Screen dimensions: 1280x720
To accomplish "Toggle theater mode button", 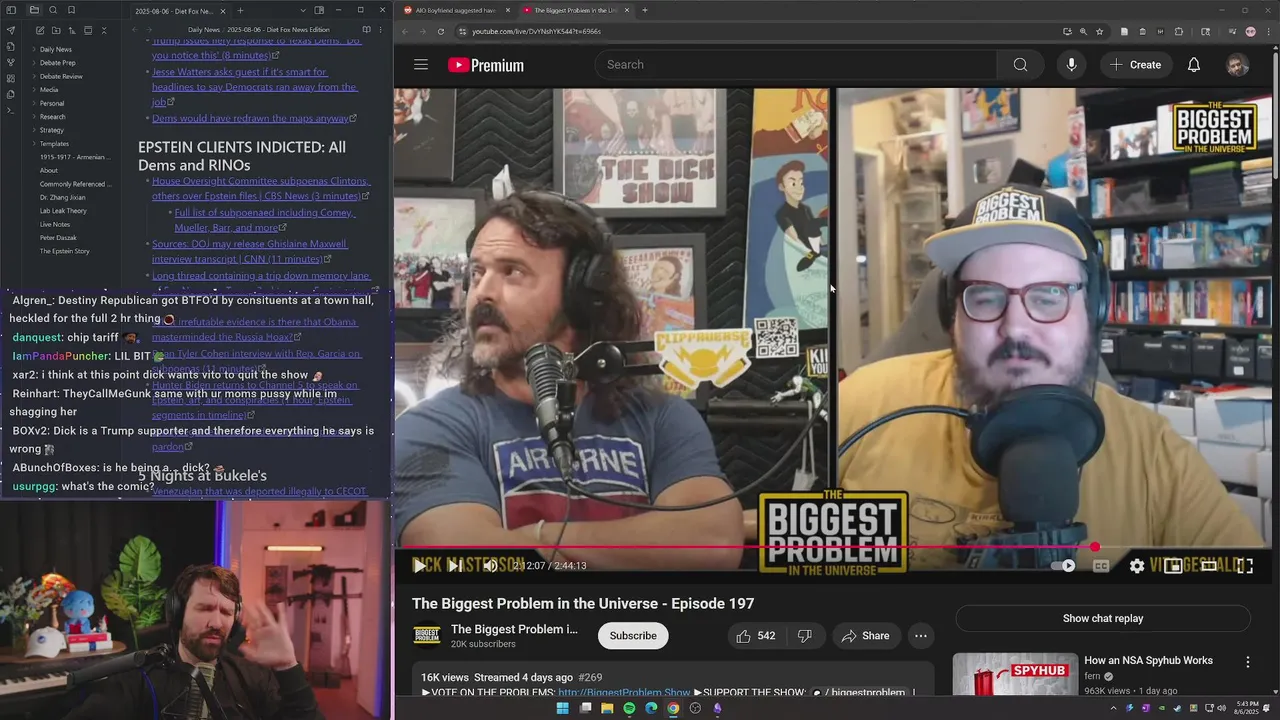I will pyautogui.click(x=1209, y=566).
